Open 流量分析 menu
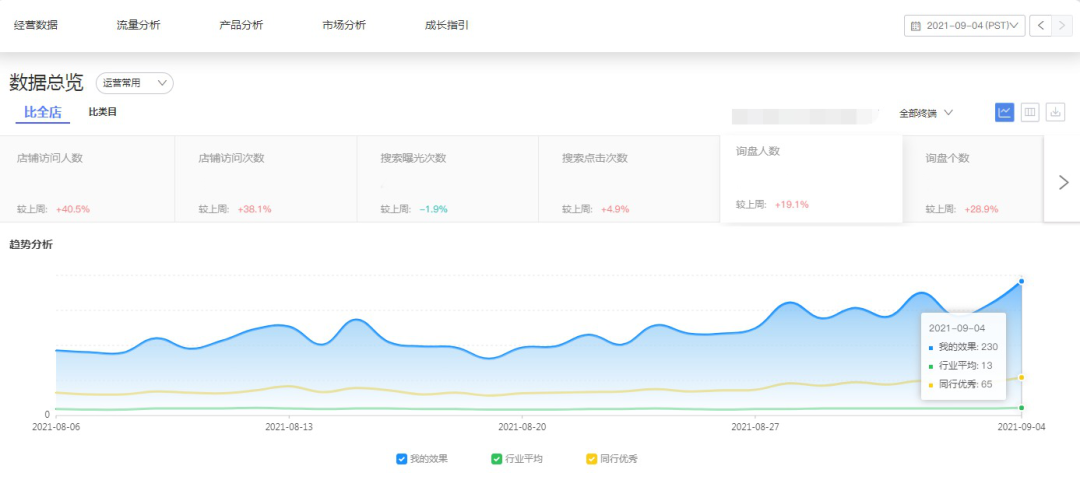The height and width of the screenshot is (480, 1080). 138,25
